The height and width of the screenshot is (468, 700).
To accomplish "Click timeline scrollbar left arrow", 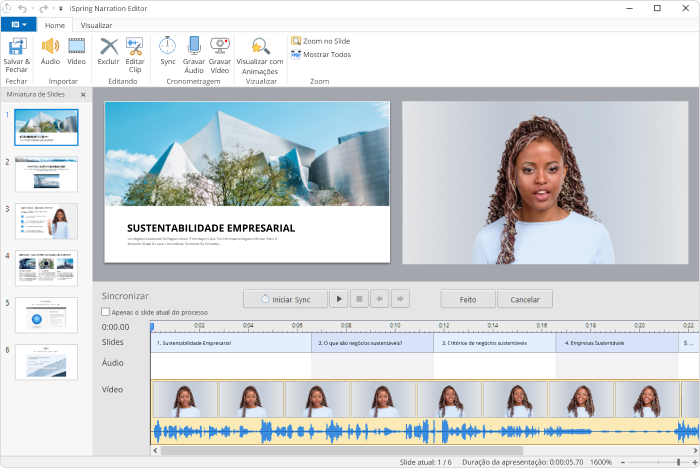I will (x=155, y=451).
